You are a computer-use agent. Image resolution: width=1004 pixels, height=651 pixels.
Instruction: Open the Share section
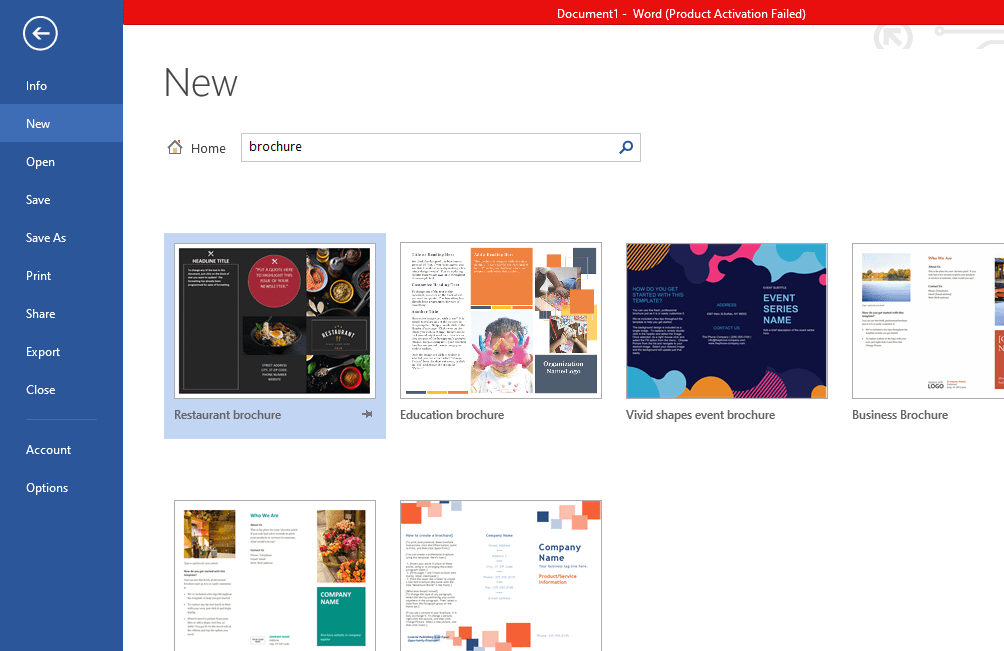point(40,313)
